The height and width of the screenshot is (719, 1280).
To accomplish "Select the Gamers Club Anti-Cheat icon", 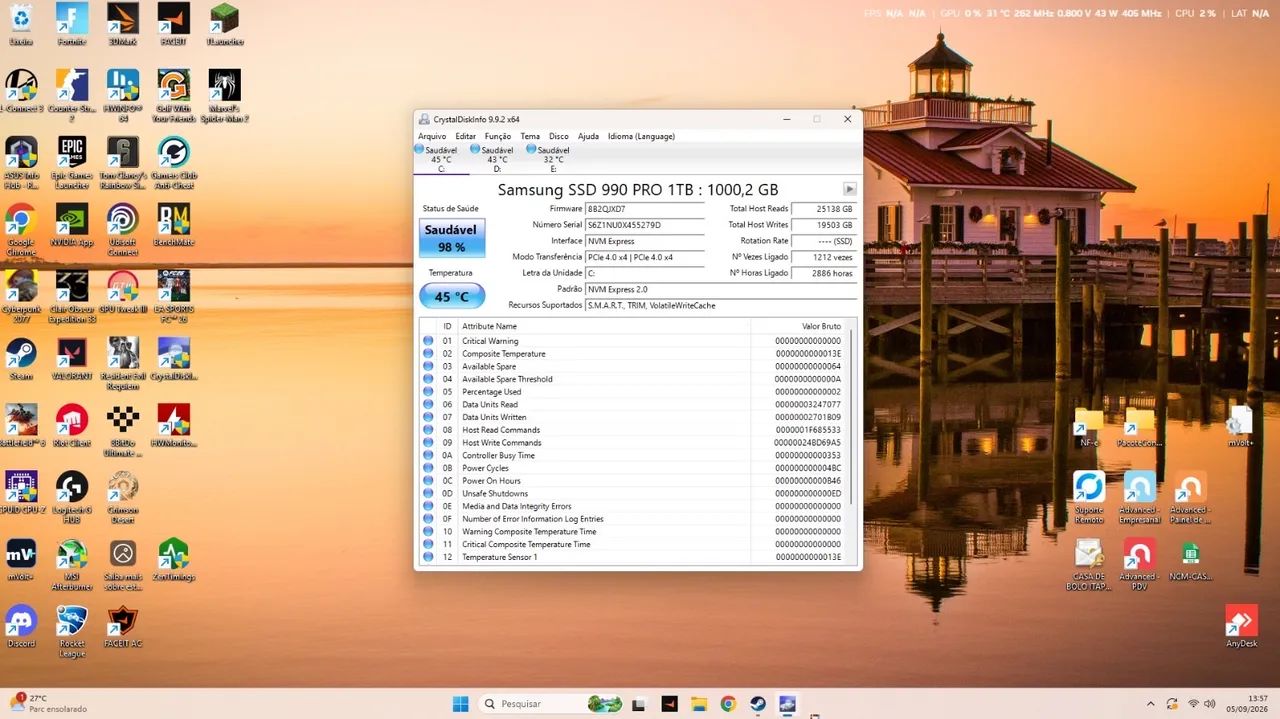I will tap(173, 162).
